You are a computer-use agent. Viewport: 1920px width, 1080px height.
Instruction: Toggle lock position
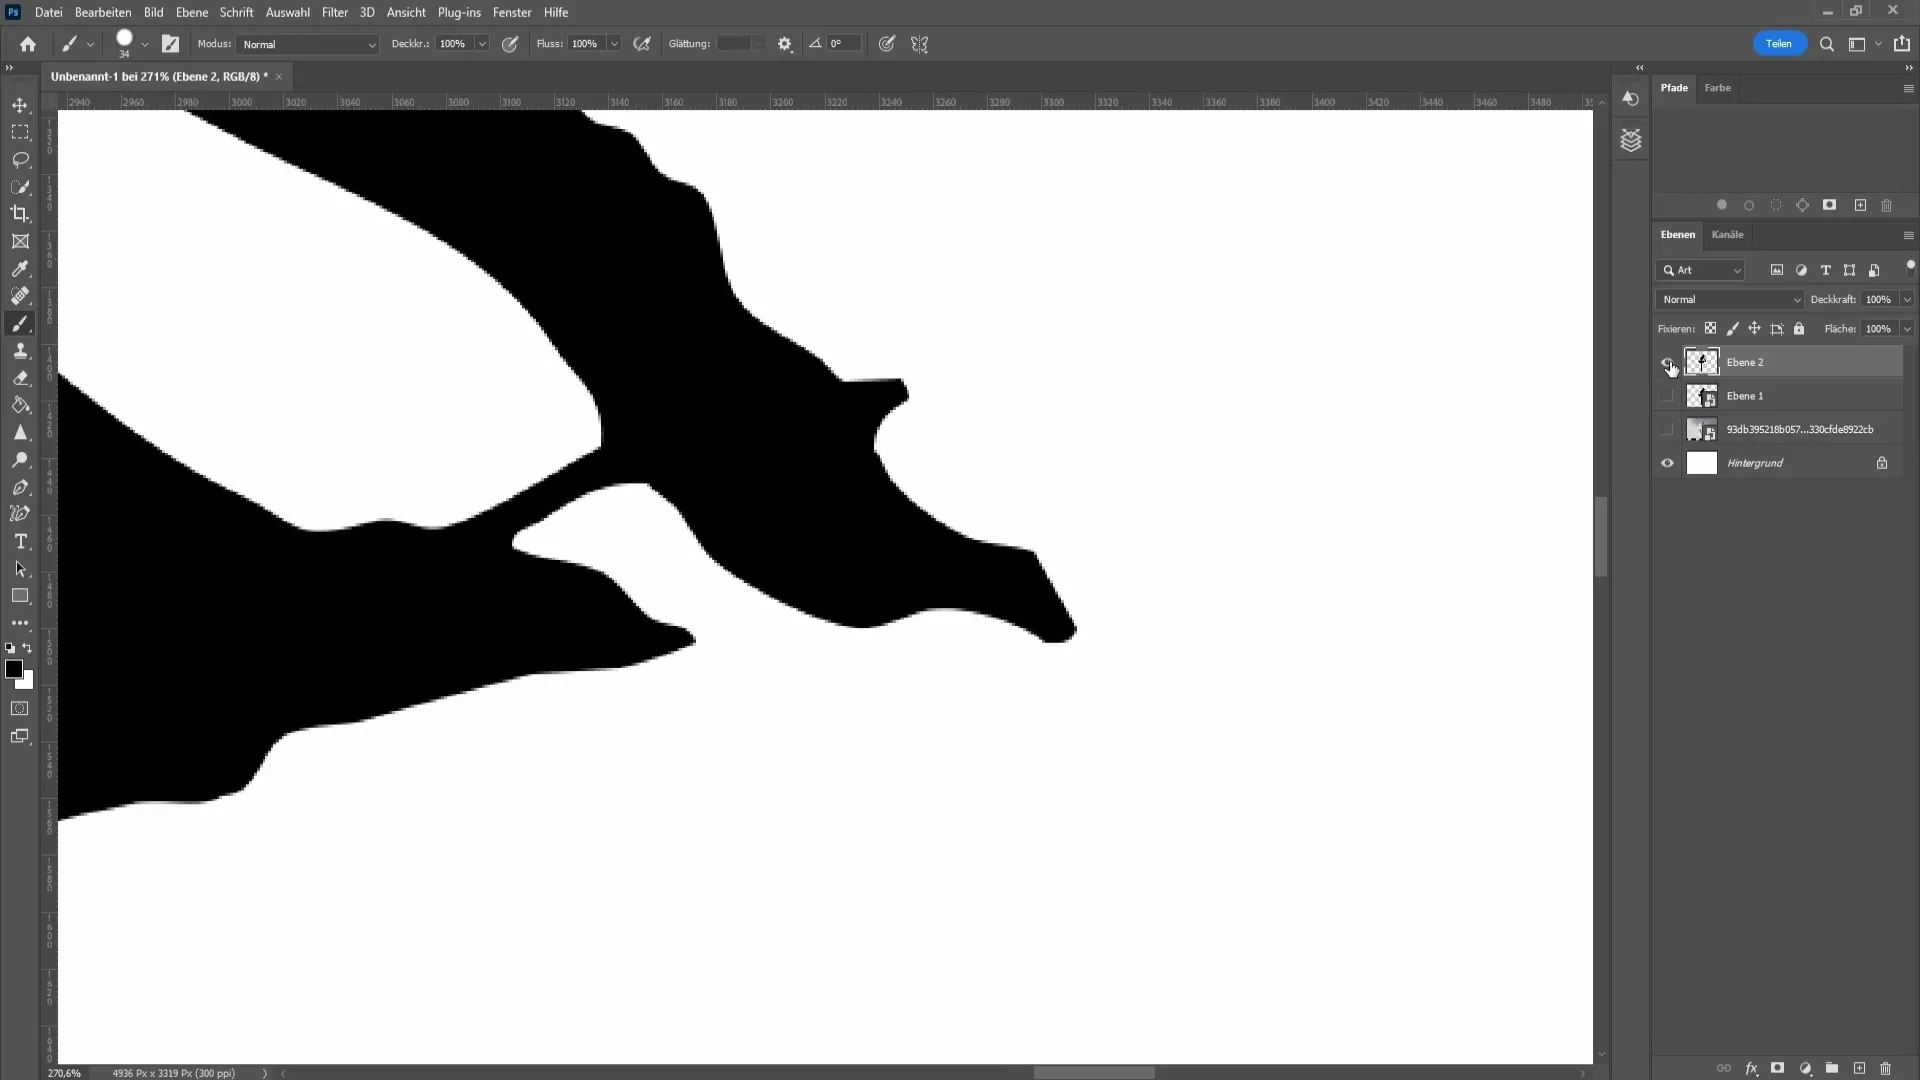point(1755,329)
